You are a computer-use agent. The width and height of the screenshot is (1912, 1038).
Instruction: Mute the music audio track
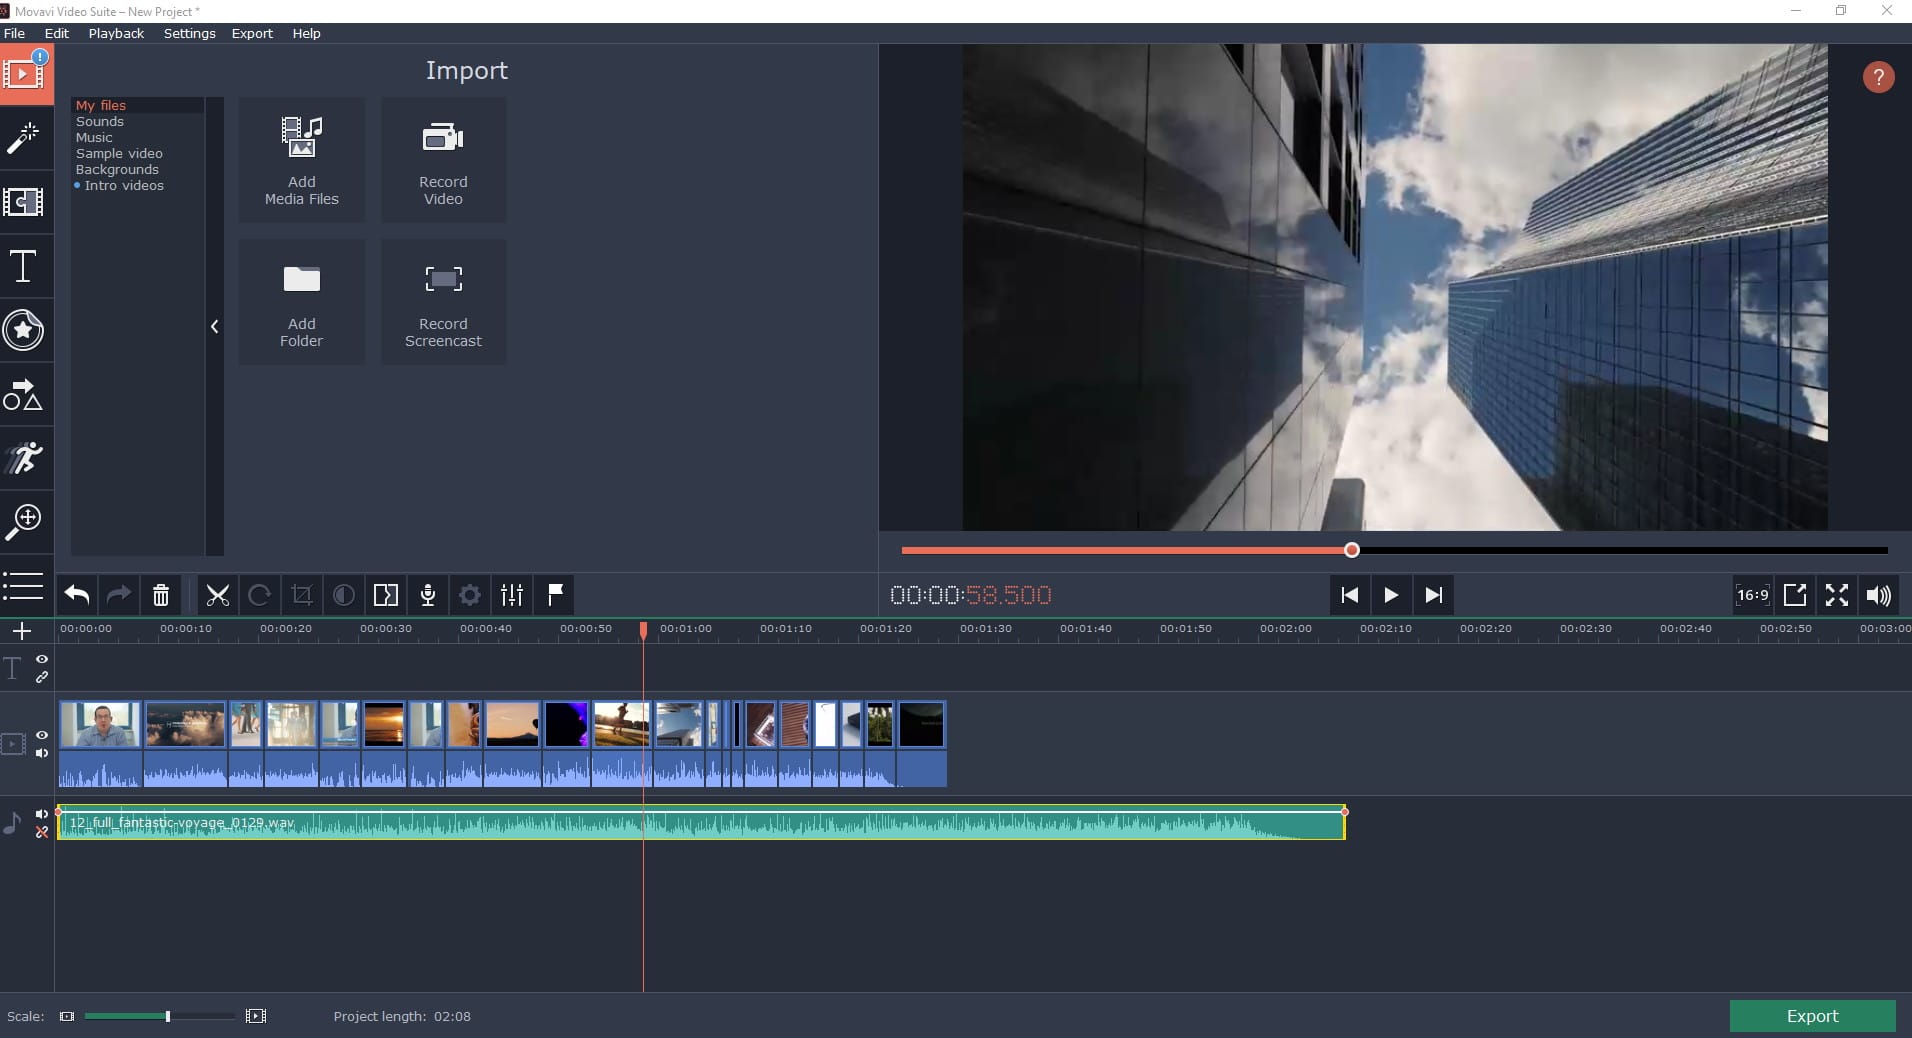pyautogui.click(x=42, y=814)
